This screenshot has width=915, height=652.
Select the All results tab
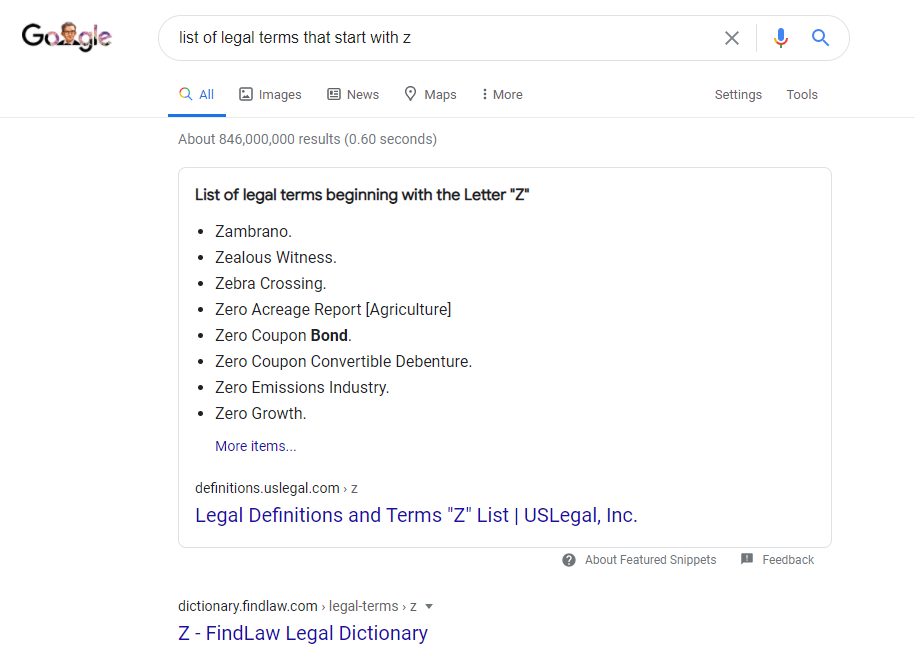[x=197, y=95]
